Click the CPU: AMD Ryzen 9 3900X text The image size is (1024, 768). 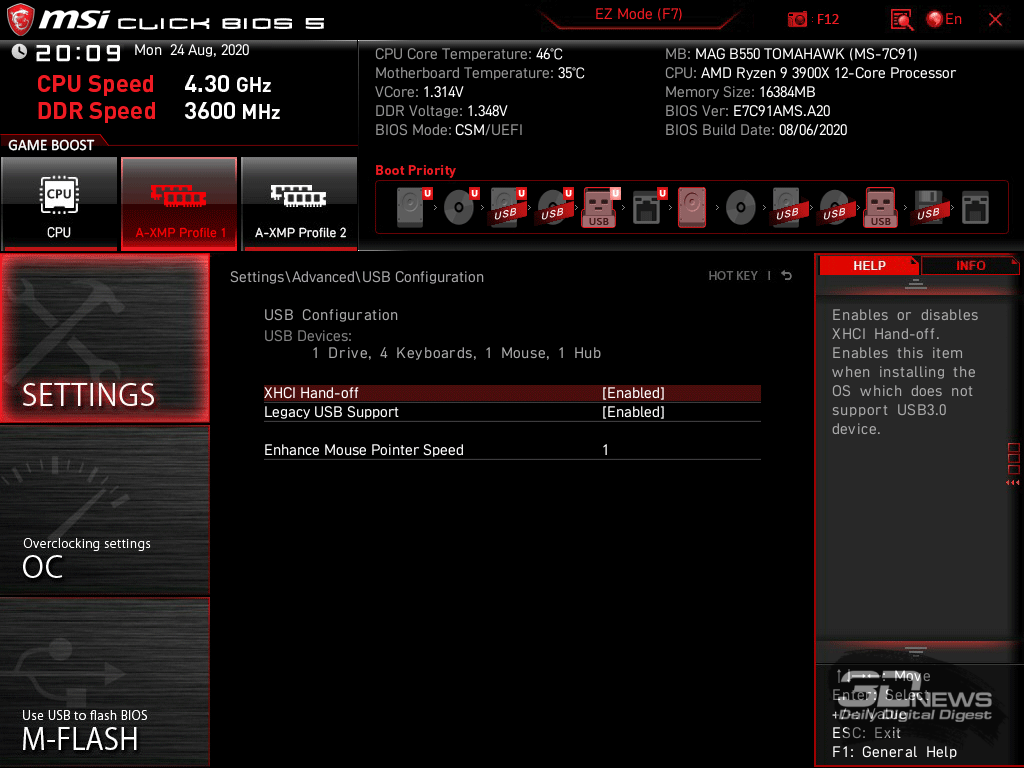(810, 73)
